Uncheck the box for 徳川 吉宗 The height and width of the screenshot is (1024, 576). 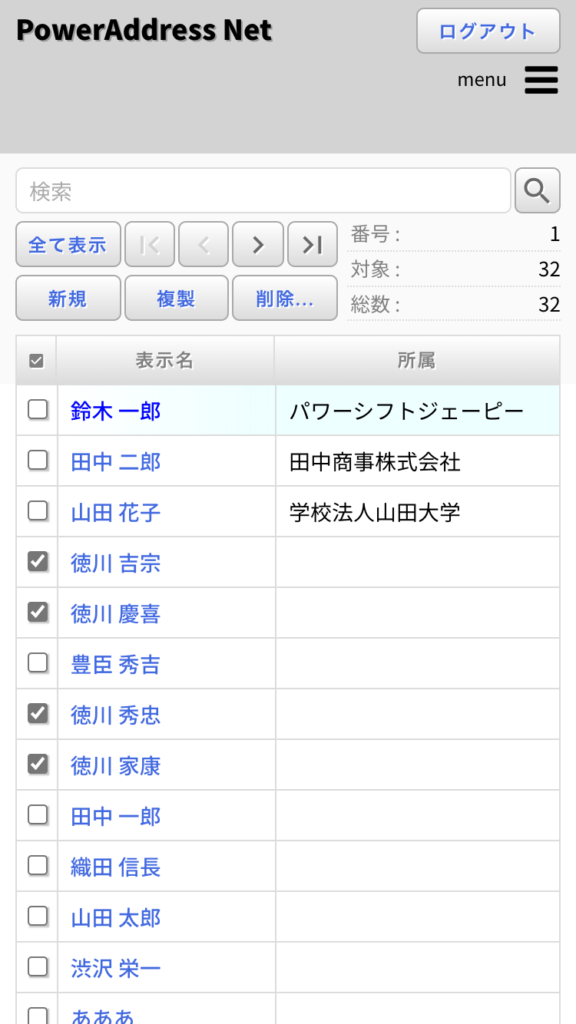pyautogui.click(x=38, y=561)
